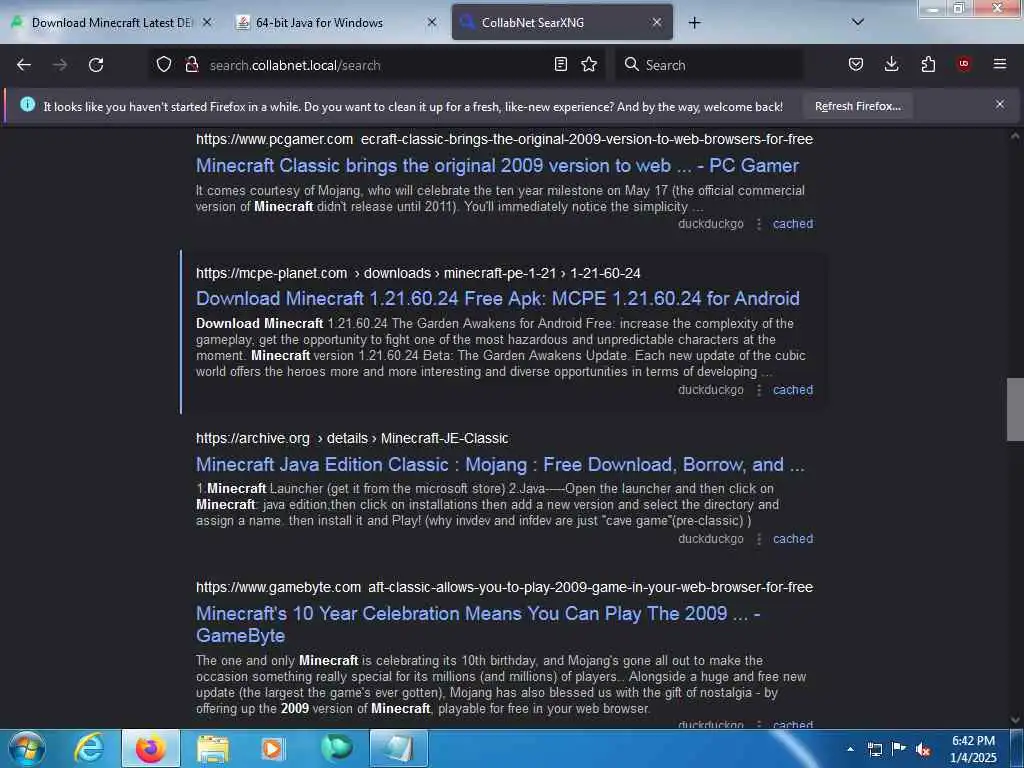Click the scrollbar down arrow
This screenshot has height=768, width=1024.
point(1015,720)
